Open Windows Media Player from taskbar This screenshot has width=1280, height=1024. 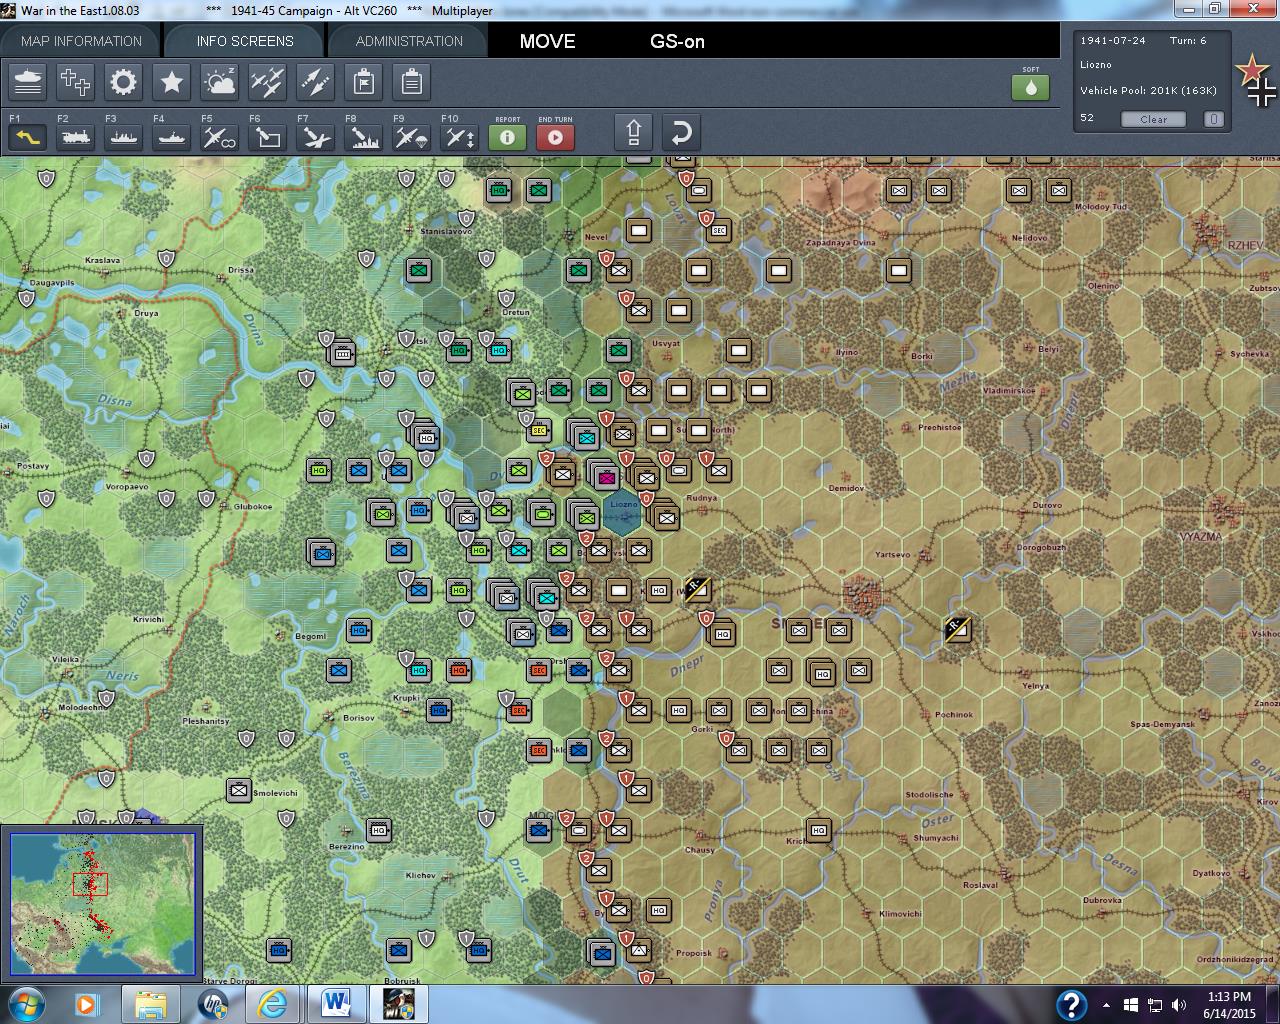(86, 1004)
